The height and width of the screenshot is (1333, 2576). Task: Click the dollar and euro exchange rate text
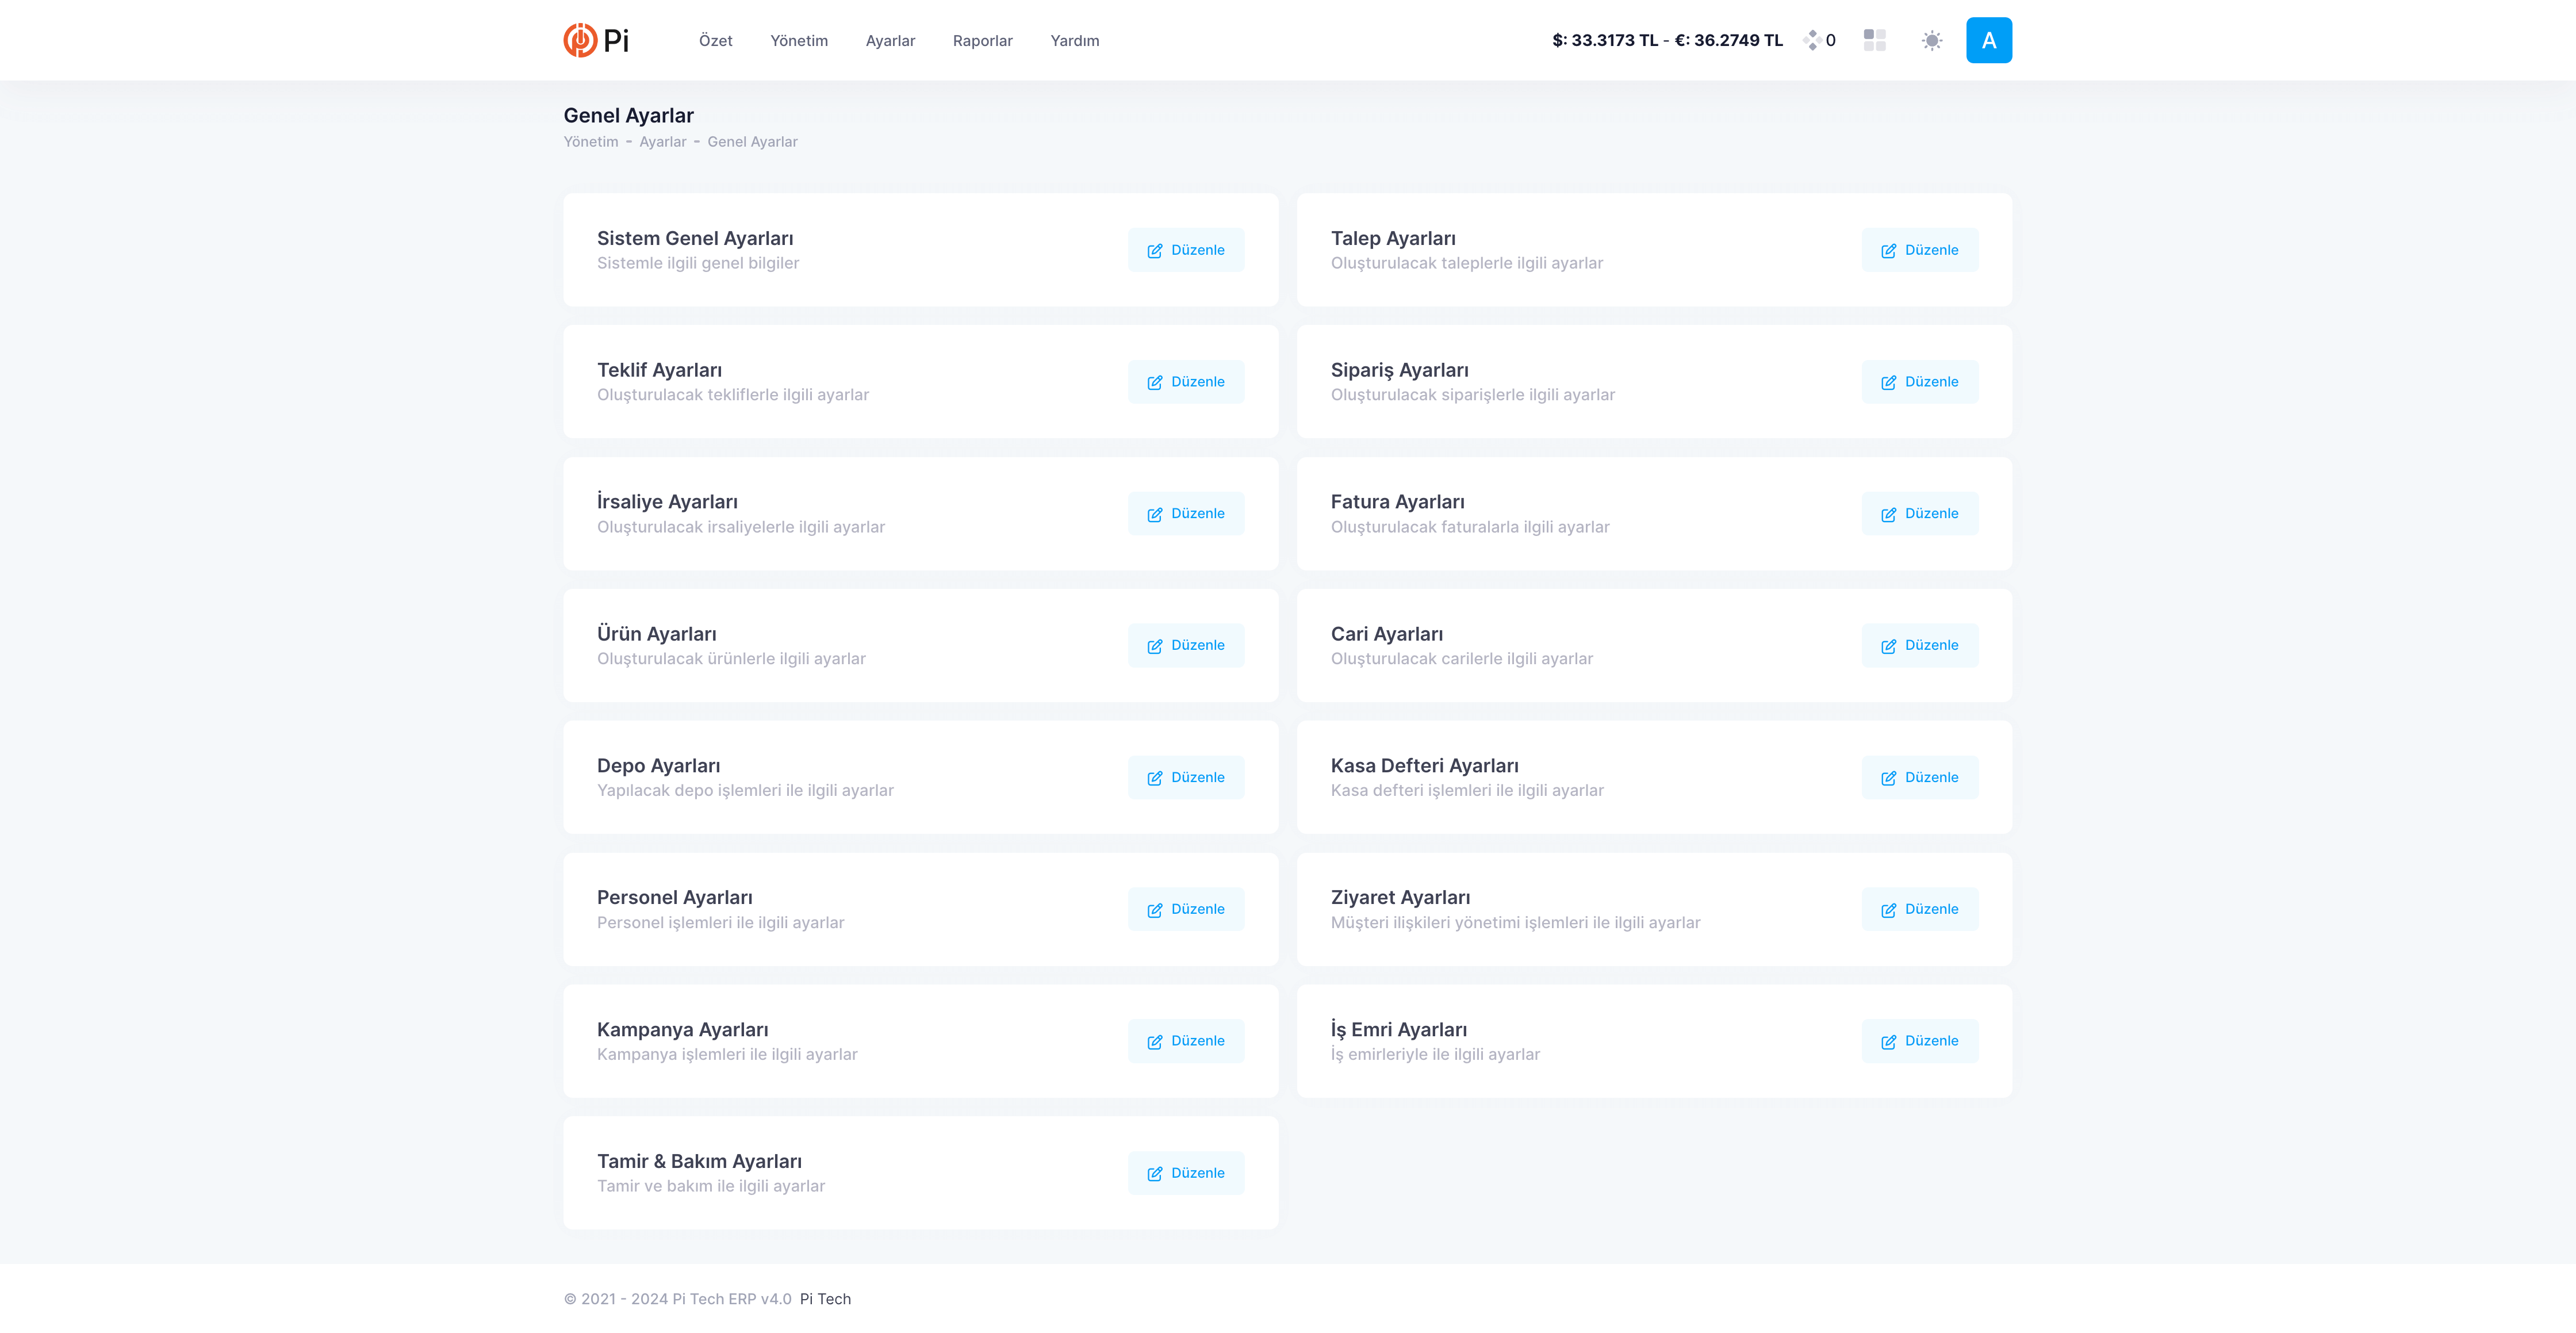1667,41
